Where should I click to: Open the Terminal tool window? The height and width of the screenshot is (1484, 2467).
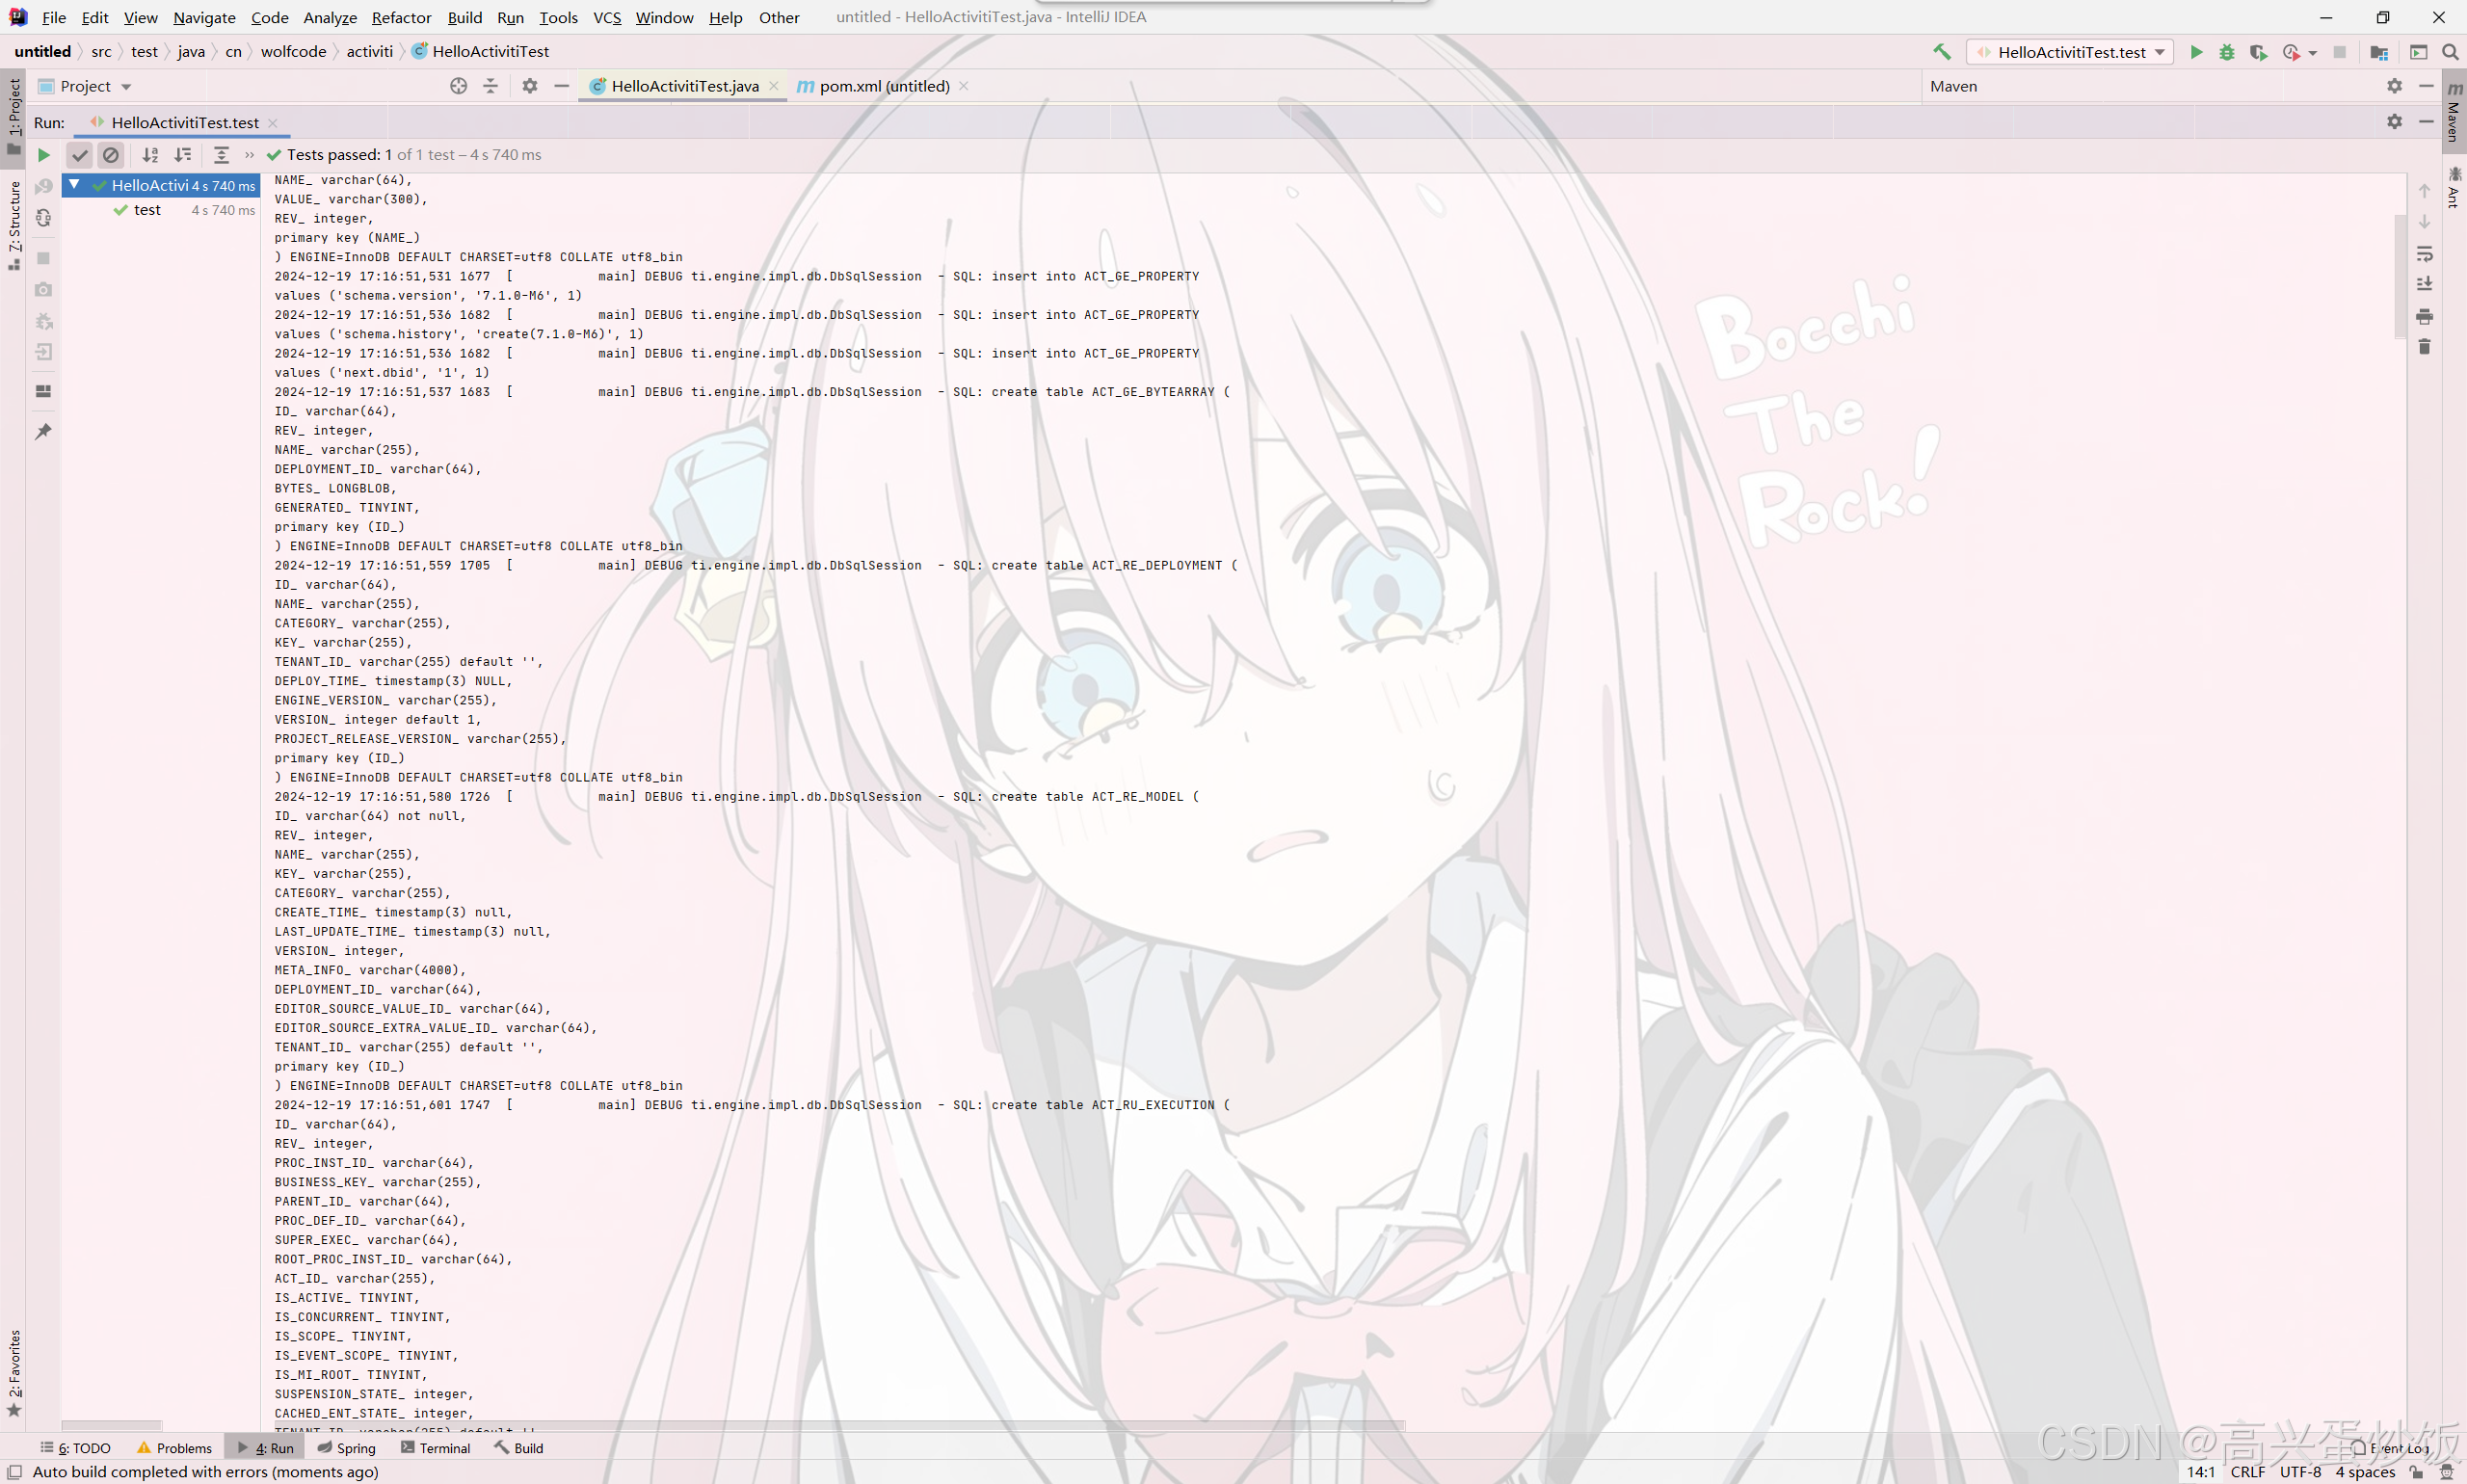coord(435,1447)
